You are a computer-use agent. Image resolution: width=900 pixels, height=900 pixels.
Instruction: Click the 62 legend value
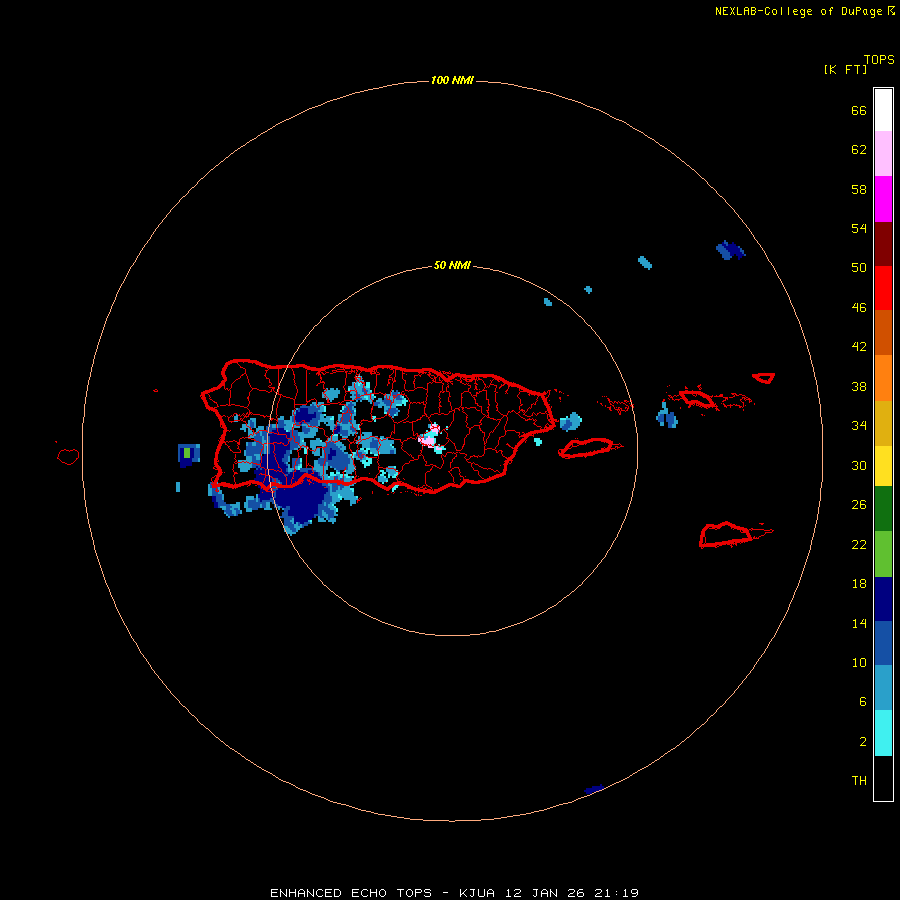coord(859,149)
